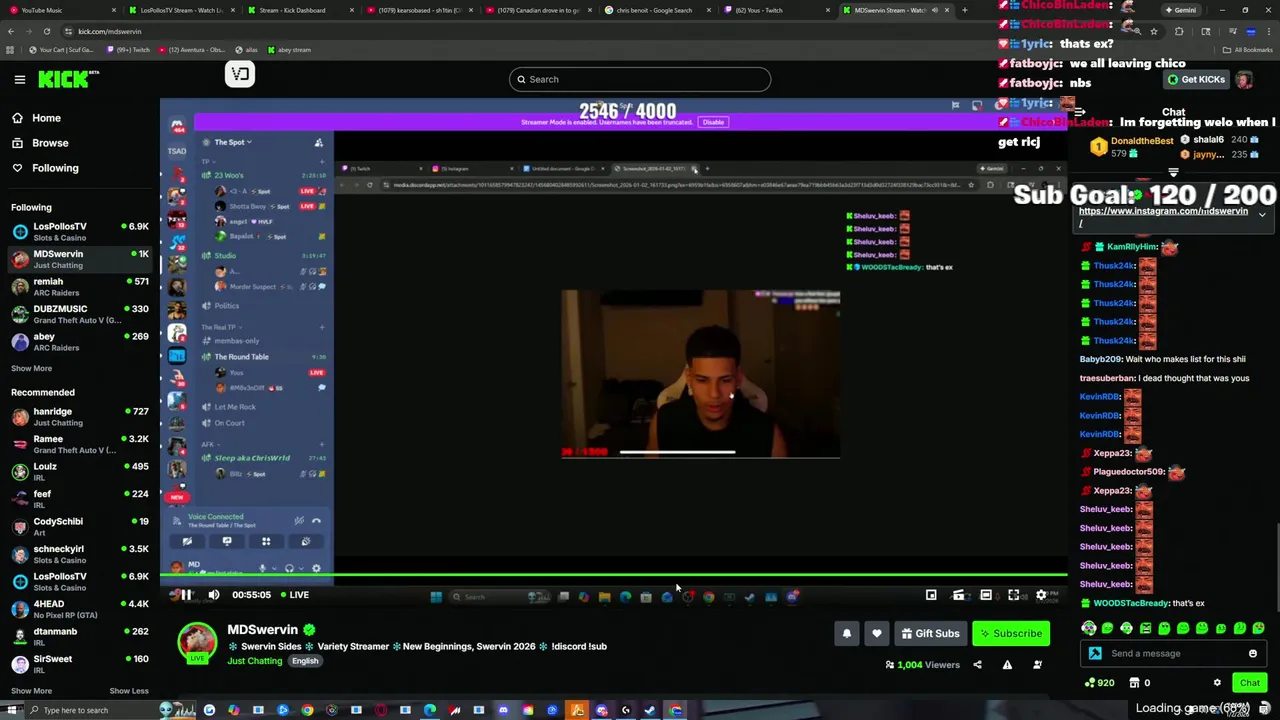The image size is (1280, 720).
Task: Open the Twitch bookmark
Action: (129, 49)
